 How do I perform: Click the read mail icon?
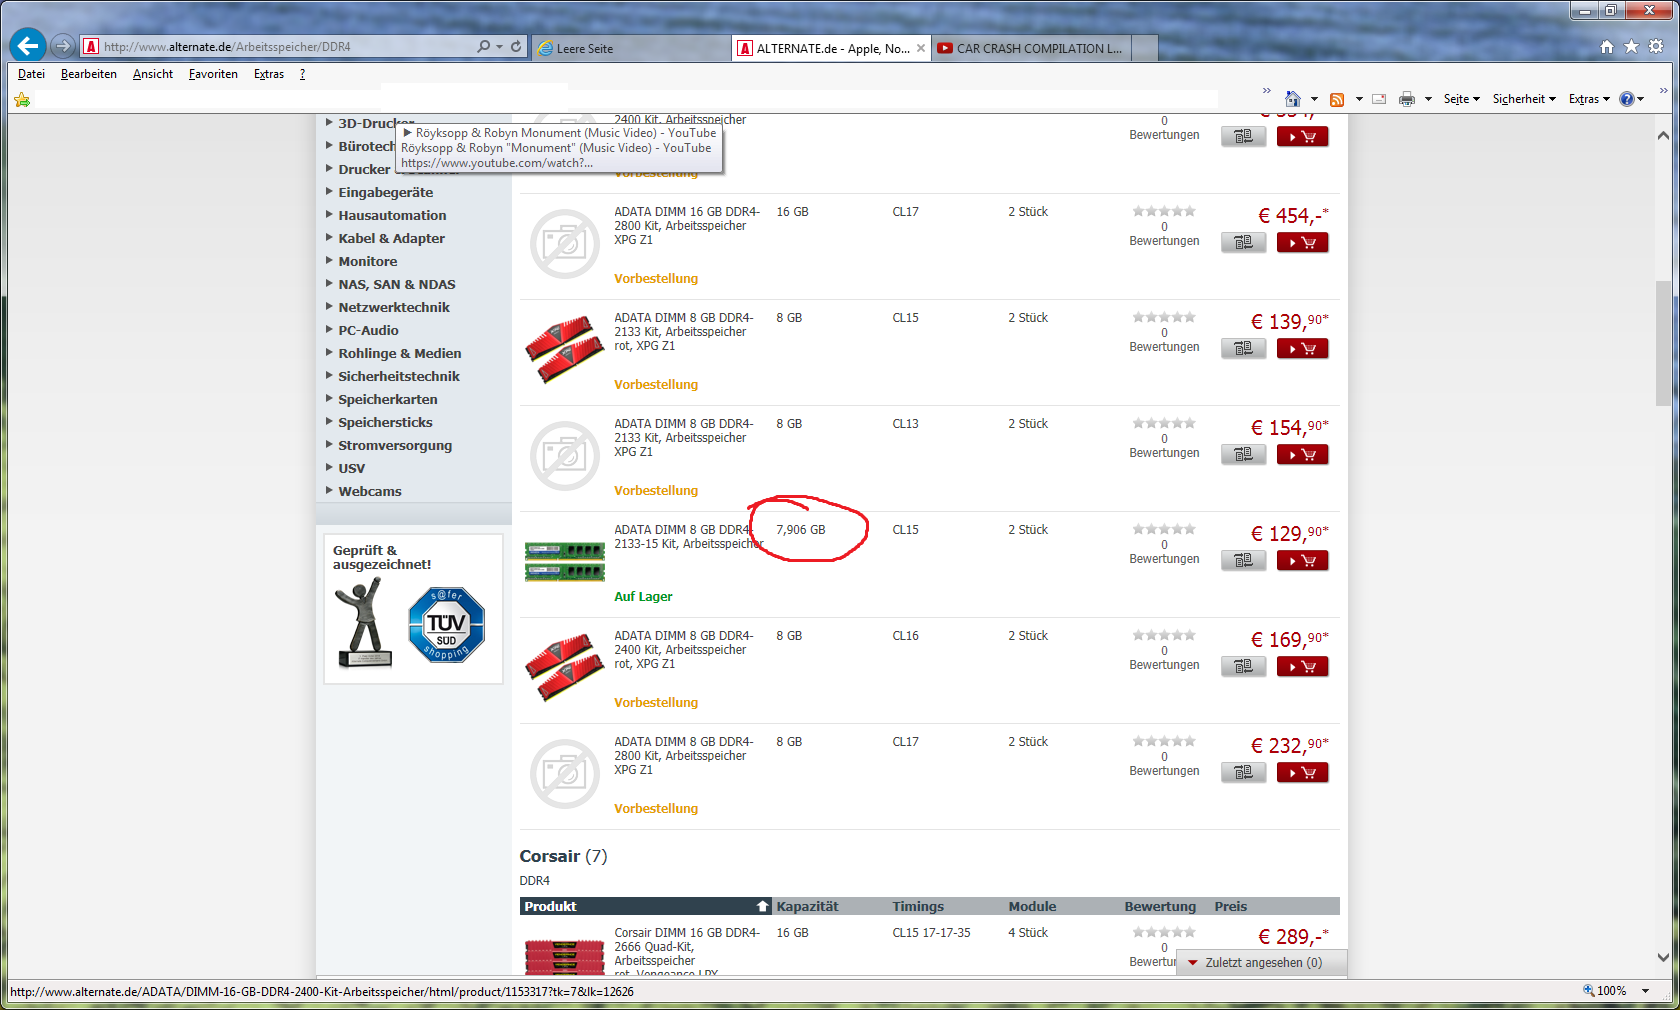point(1379,99)
